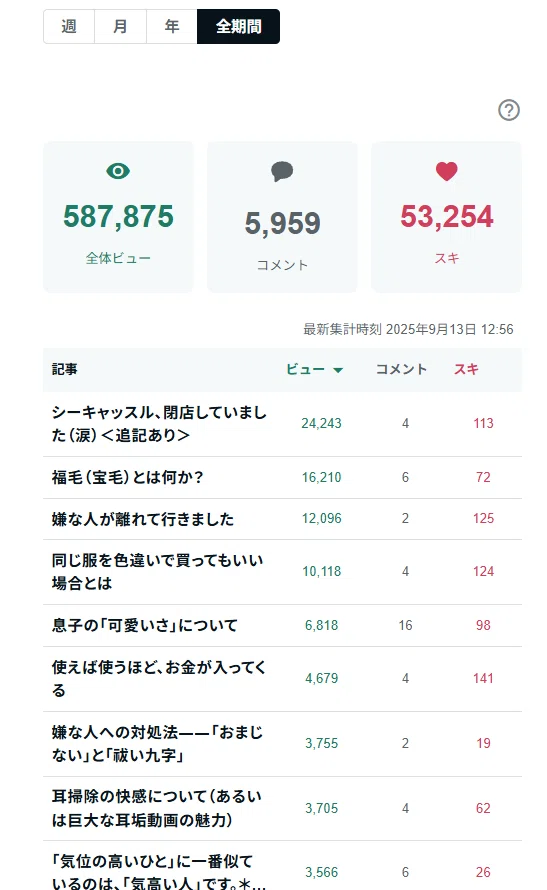Click likes count 26

483,872
